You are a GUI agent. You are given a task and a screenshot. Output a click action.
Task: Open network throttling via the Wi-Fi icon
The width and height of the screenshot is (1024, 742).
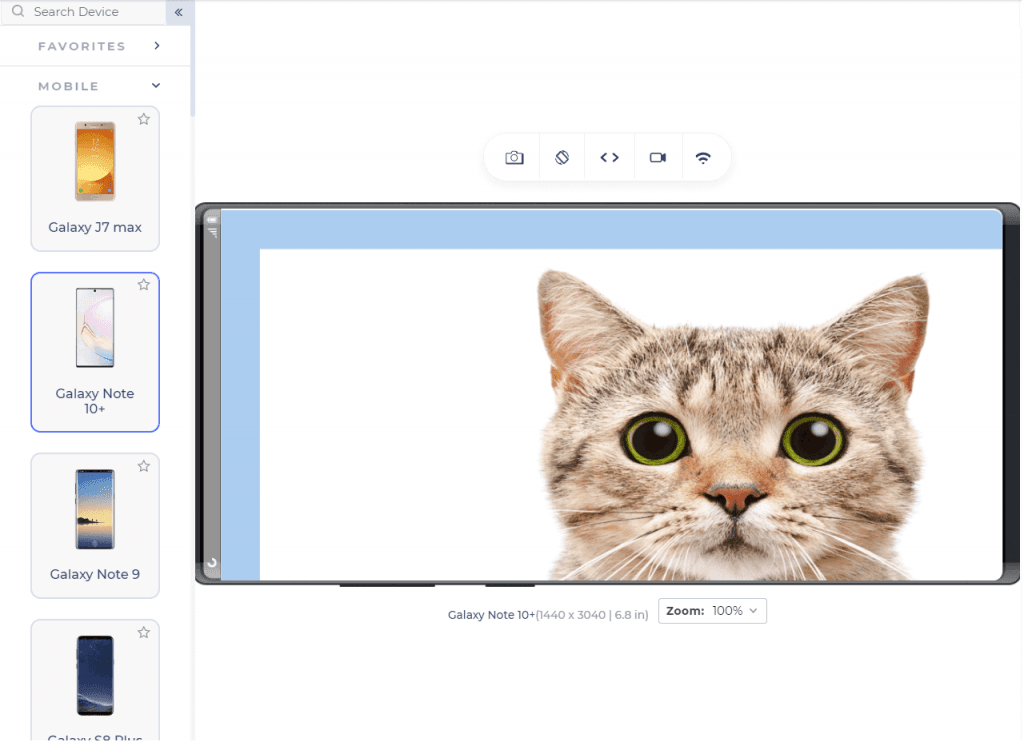703,158
